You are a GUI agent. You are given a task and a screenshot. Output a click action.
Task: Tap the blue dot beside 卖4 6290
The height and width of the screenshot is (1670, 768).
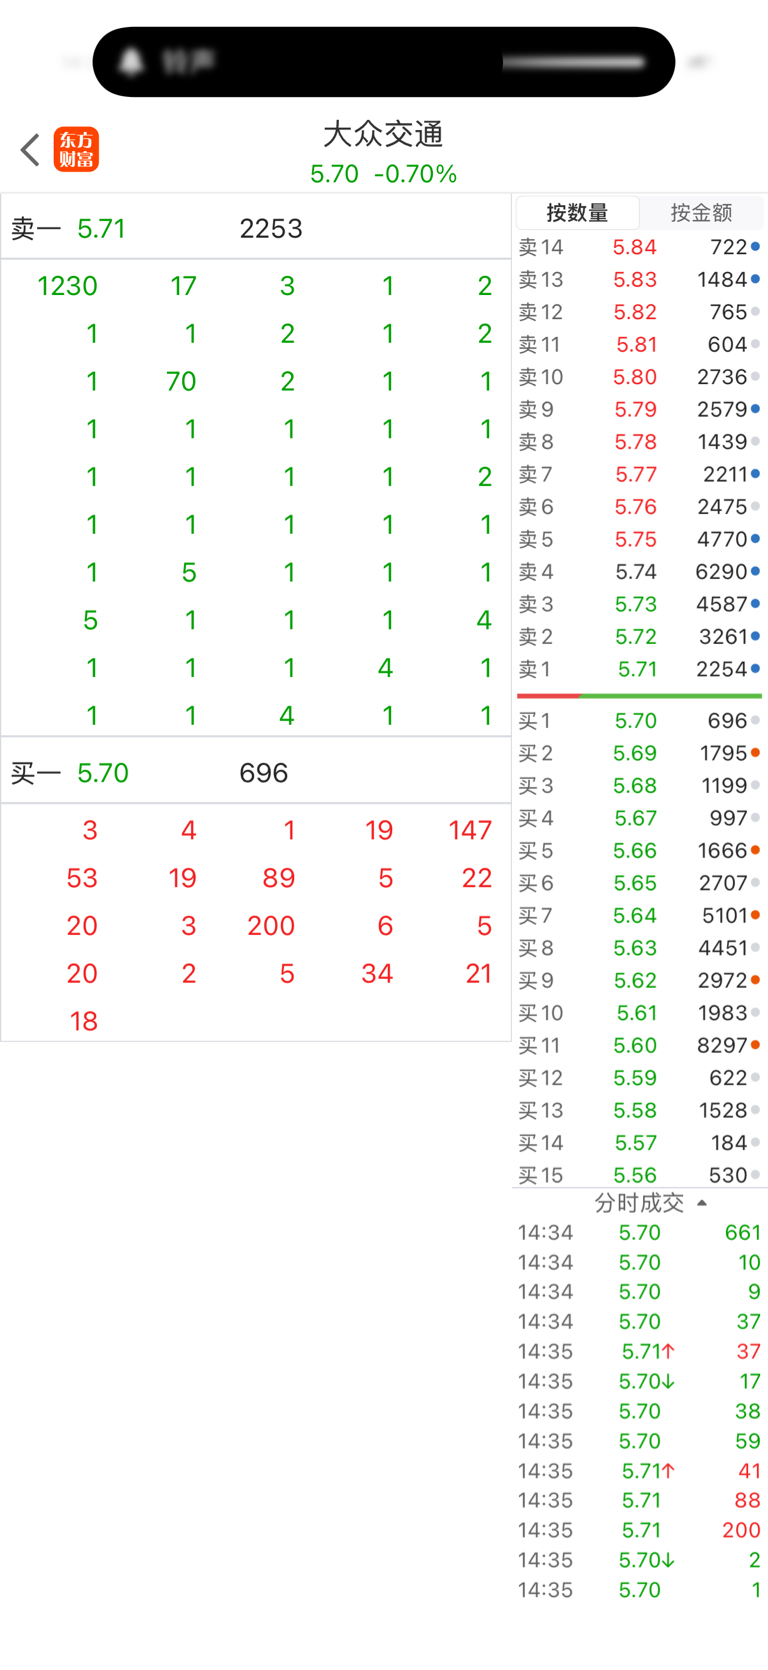756,572
